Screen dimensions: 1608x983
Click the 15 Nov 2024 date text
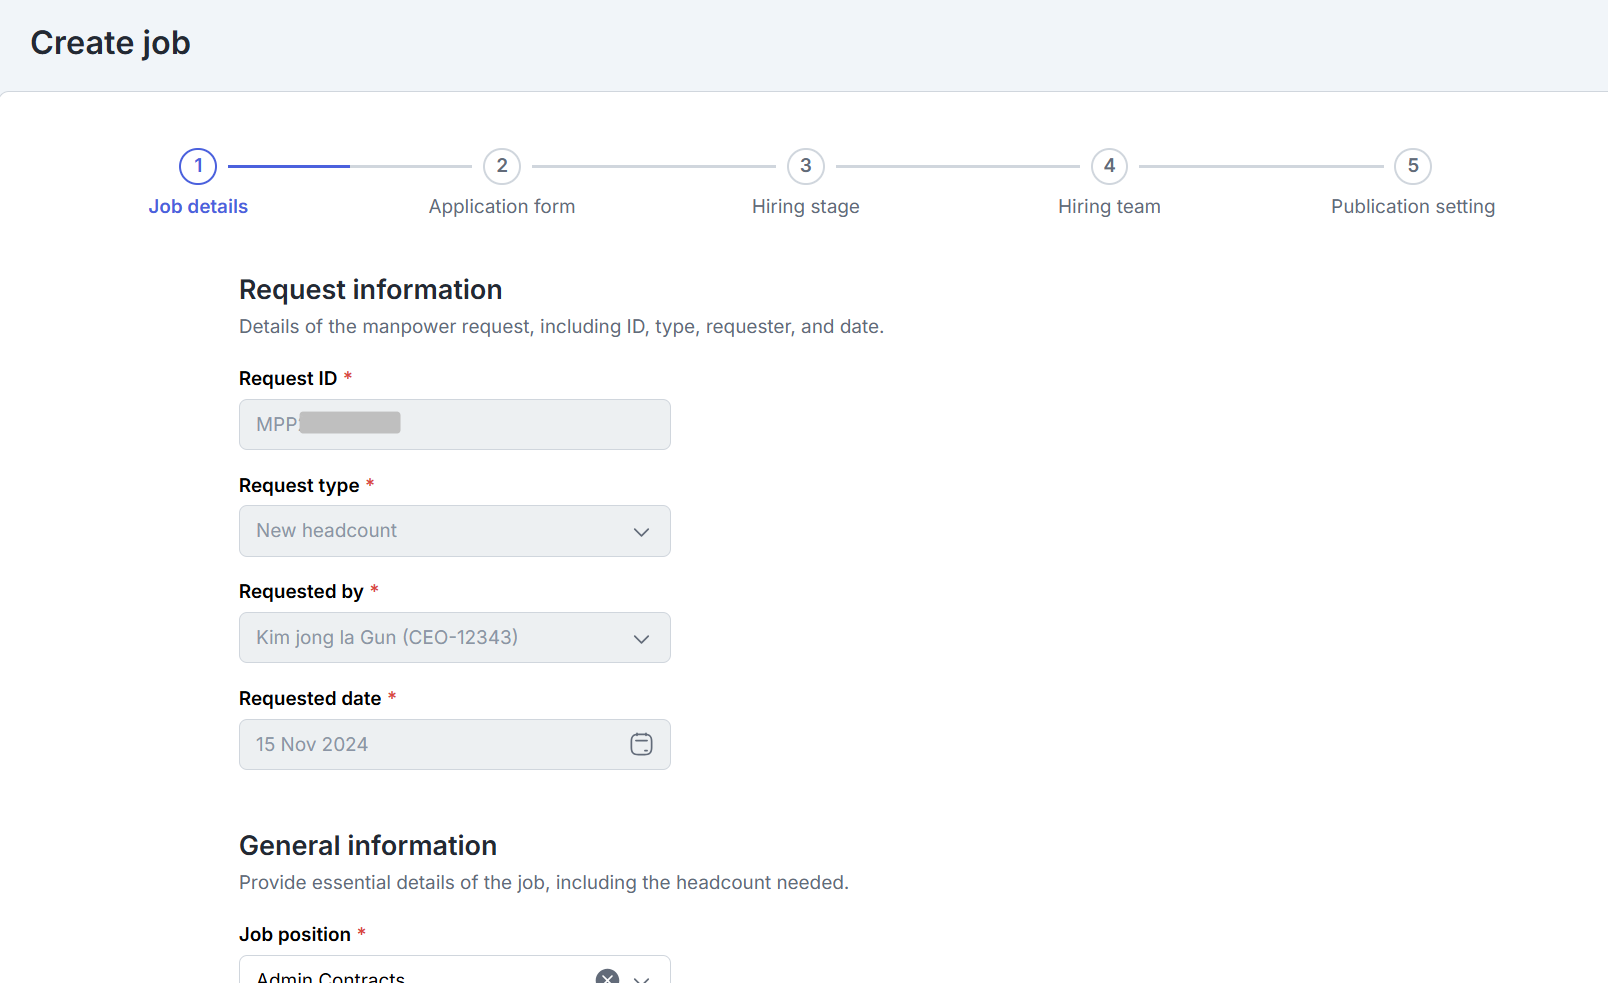(x=312, y=745)
